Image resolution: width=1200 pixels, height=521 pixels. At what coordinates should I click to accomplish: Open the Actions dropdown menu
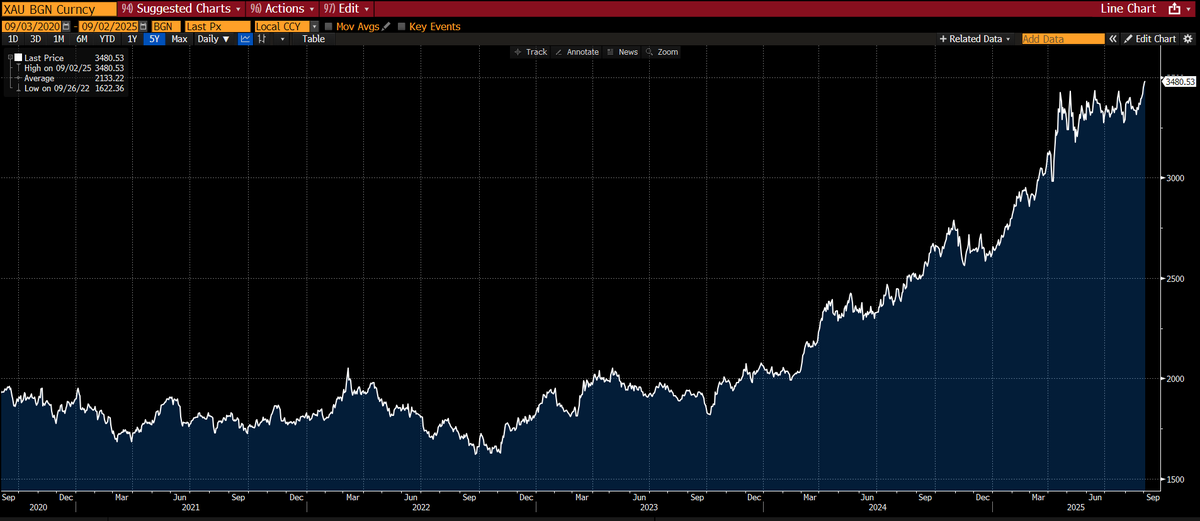[283, 9]
